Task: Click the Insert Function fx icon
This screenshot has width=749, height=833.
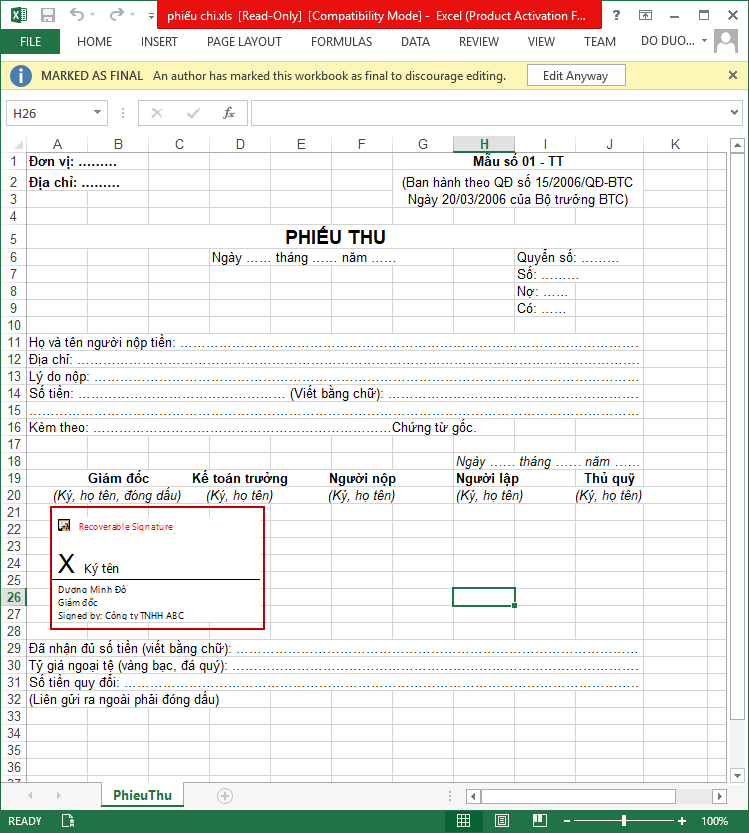Action: point(229,113)
